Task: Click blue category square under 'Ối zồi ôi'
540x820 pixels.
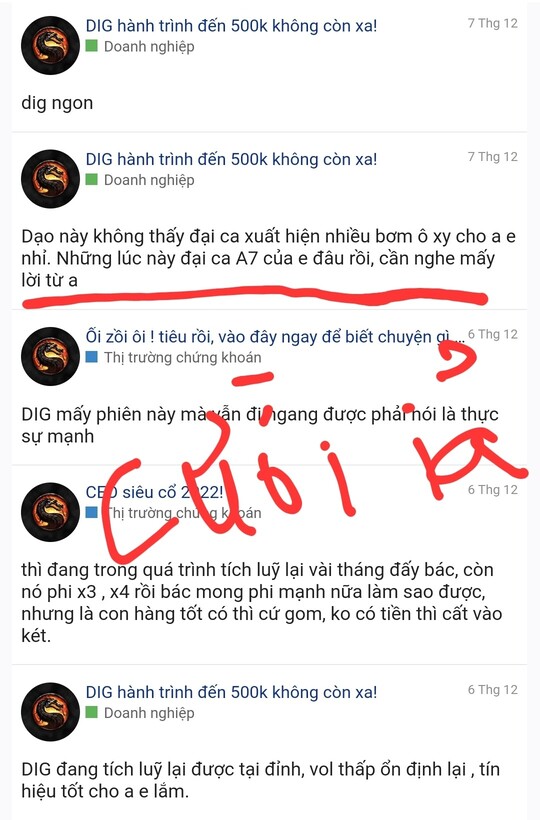Action: click(91, 357)
